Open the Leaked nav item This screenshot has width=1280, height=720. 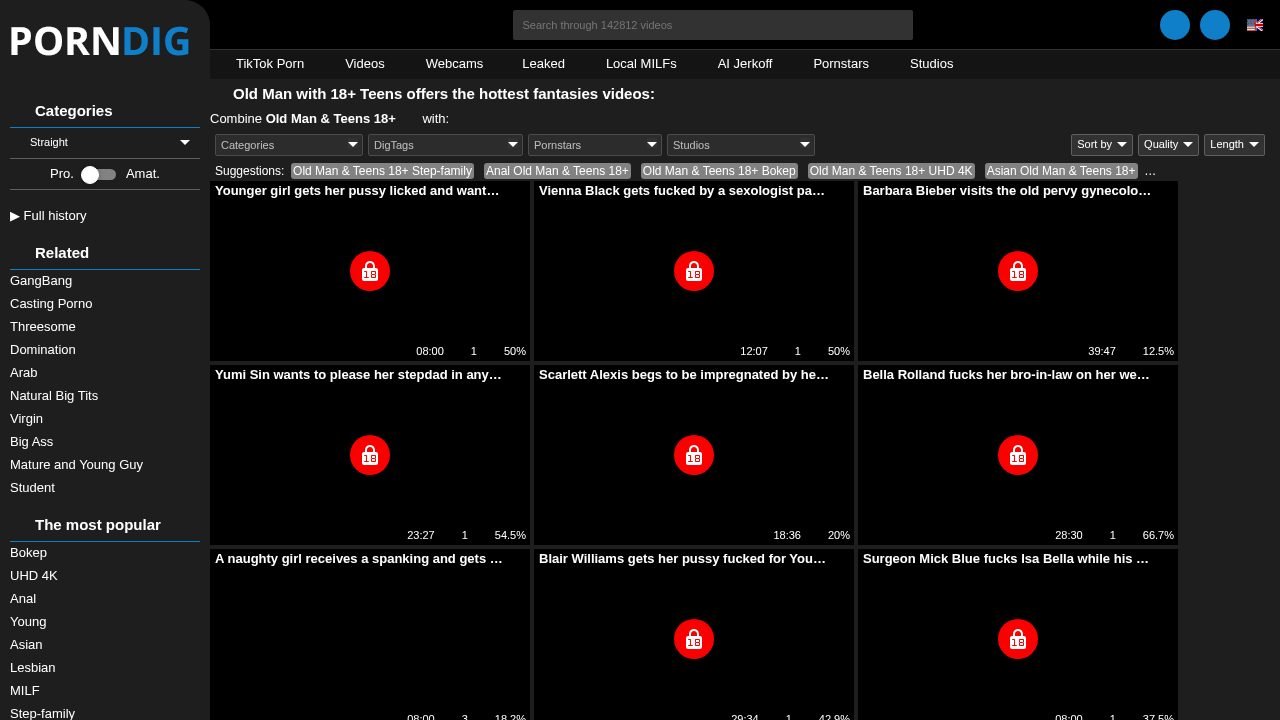pyautogui.click(x=543, y=64)
